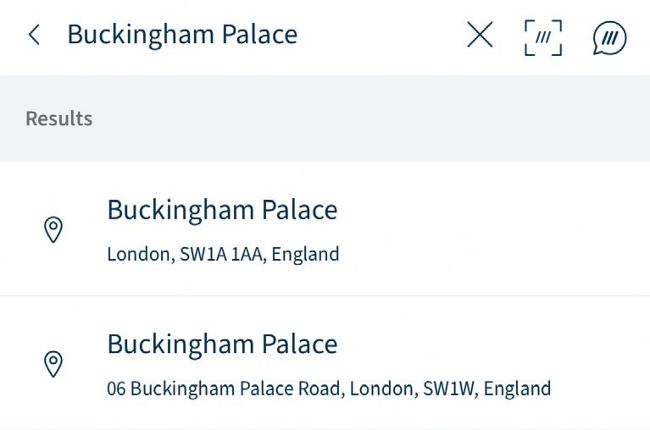Clear the search with the X icon

pos(480,36)
